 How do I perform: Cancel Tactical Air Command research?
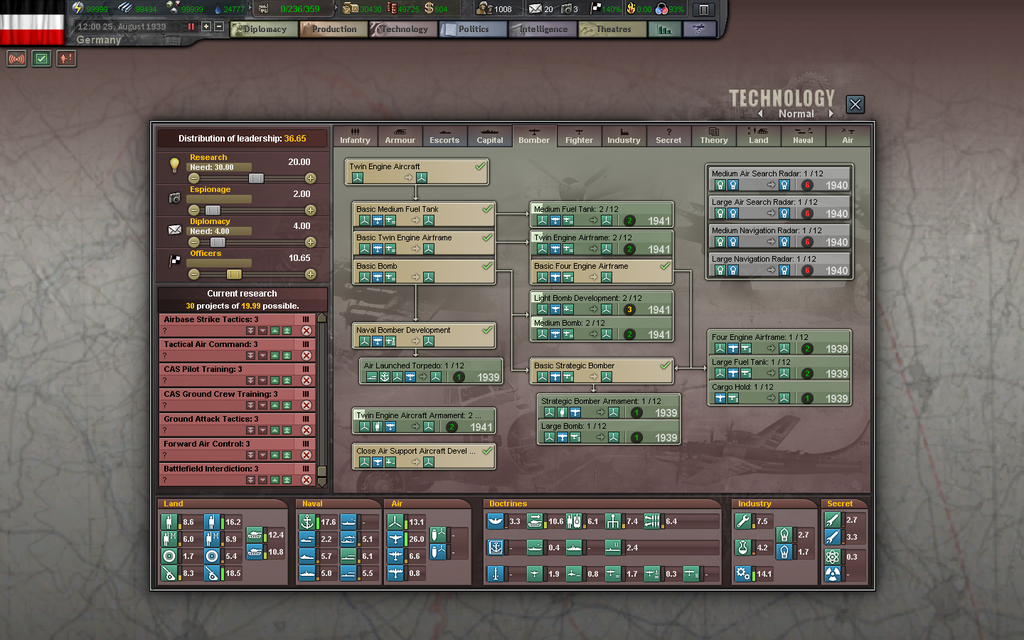[306, 355]
